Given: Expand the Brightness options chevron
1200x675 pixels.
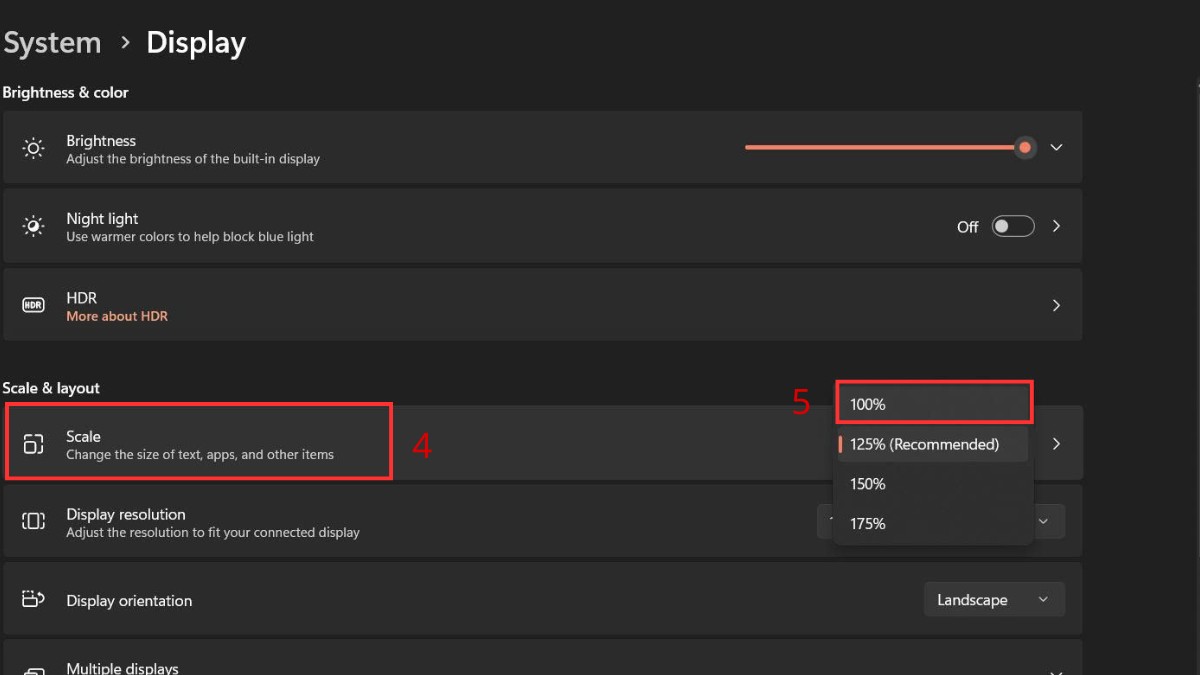Looking at the screenshot, I should click(1056, 148).
